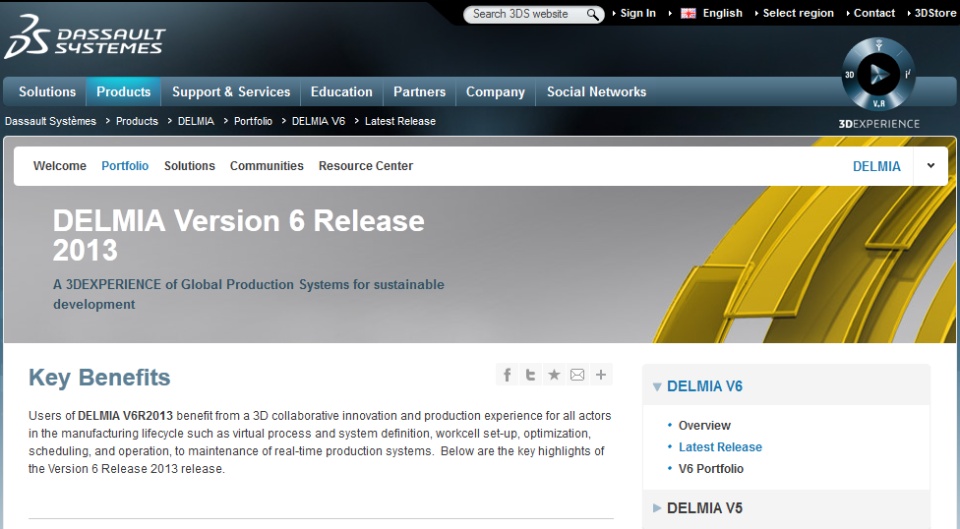The height and width of the screenshot is (529, 960).
Task: Open the Select region menu
Action: pos(798,13)
